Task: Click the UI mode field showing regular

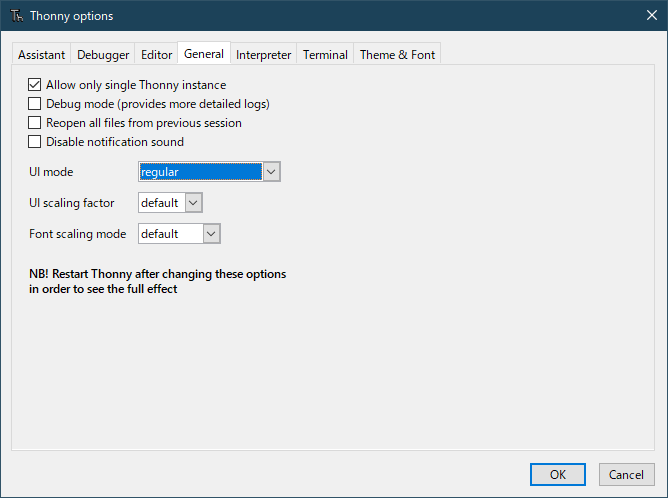Action: 201,172
